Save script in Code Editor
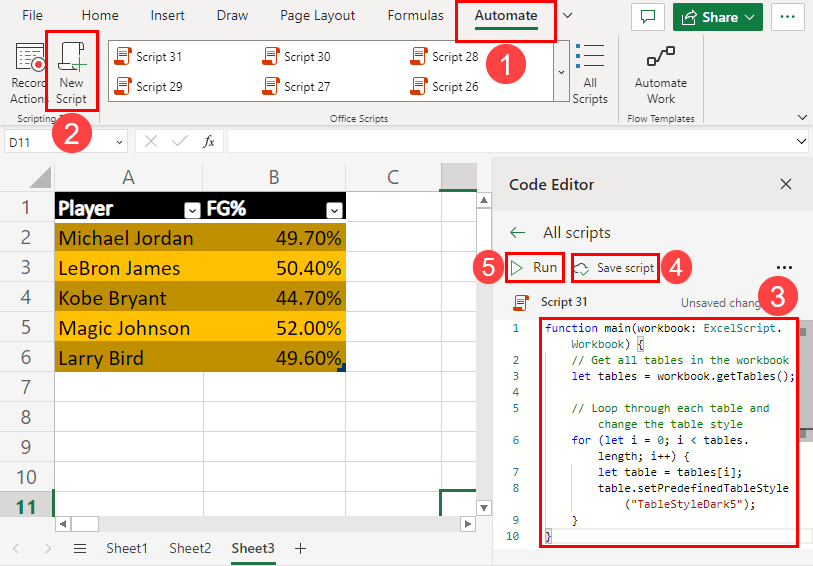This screenshot has width=813, height=566. (615, 268)
